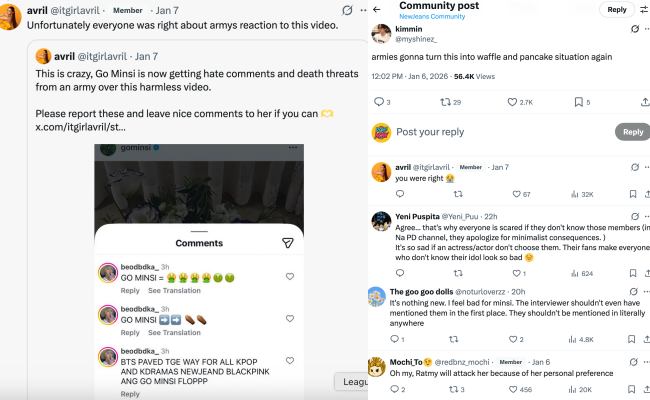Click the Reply button in the header
The width and height of the screenshot is (650, 400).
point(617,9)
